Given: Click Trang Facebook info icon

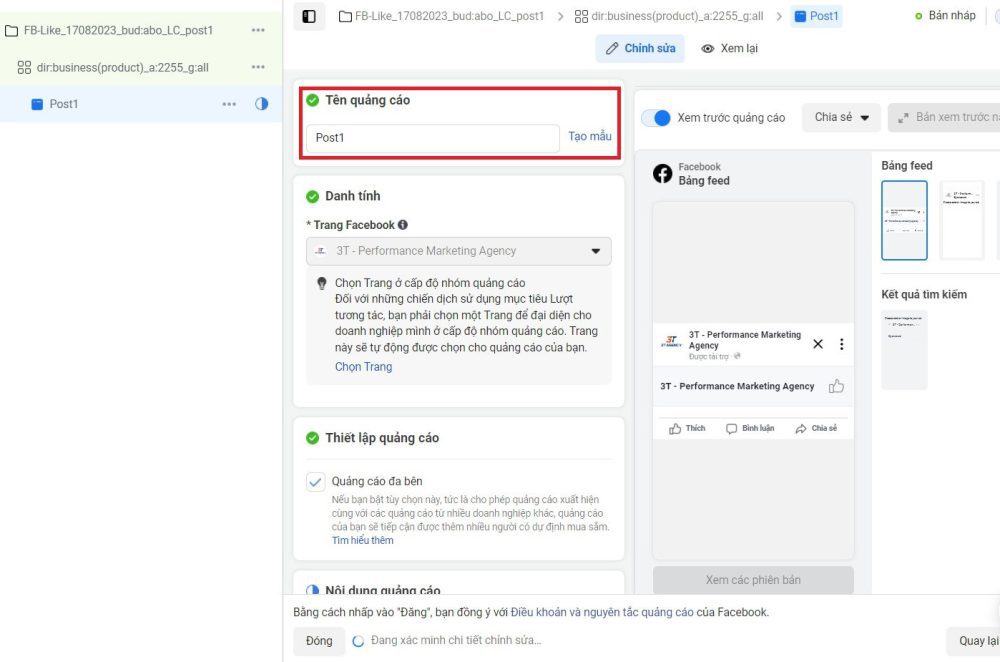Looking at the screenshot, I should pyautogui.click(x=402, y=224).
